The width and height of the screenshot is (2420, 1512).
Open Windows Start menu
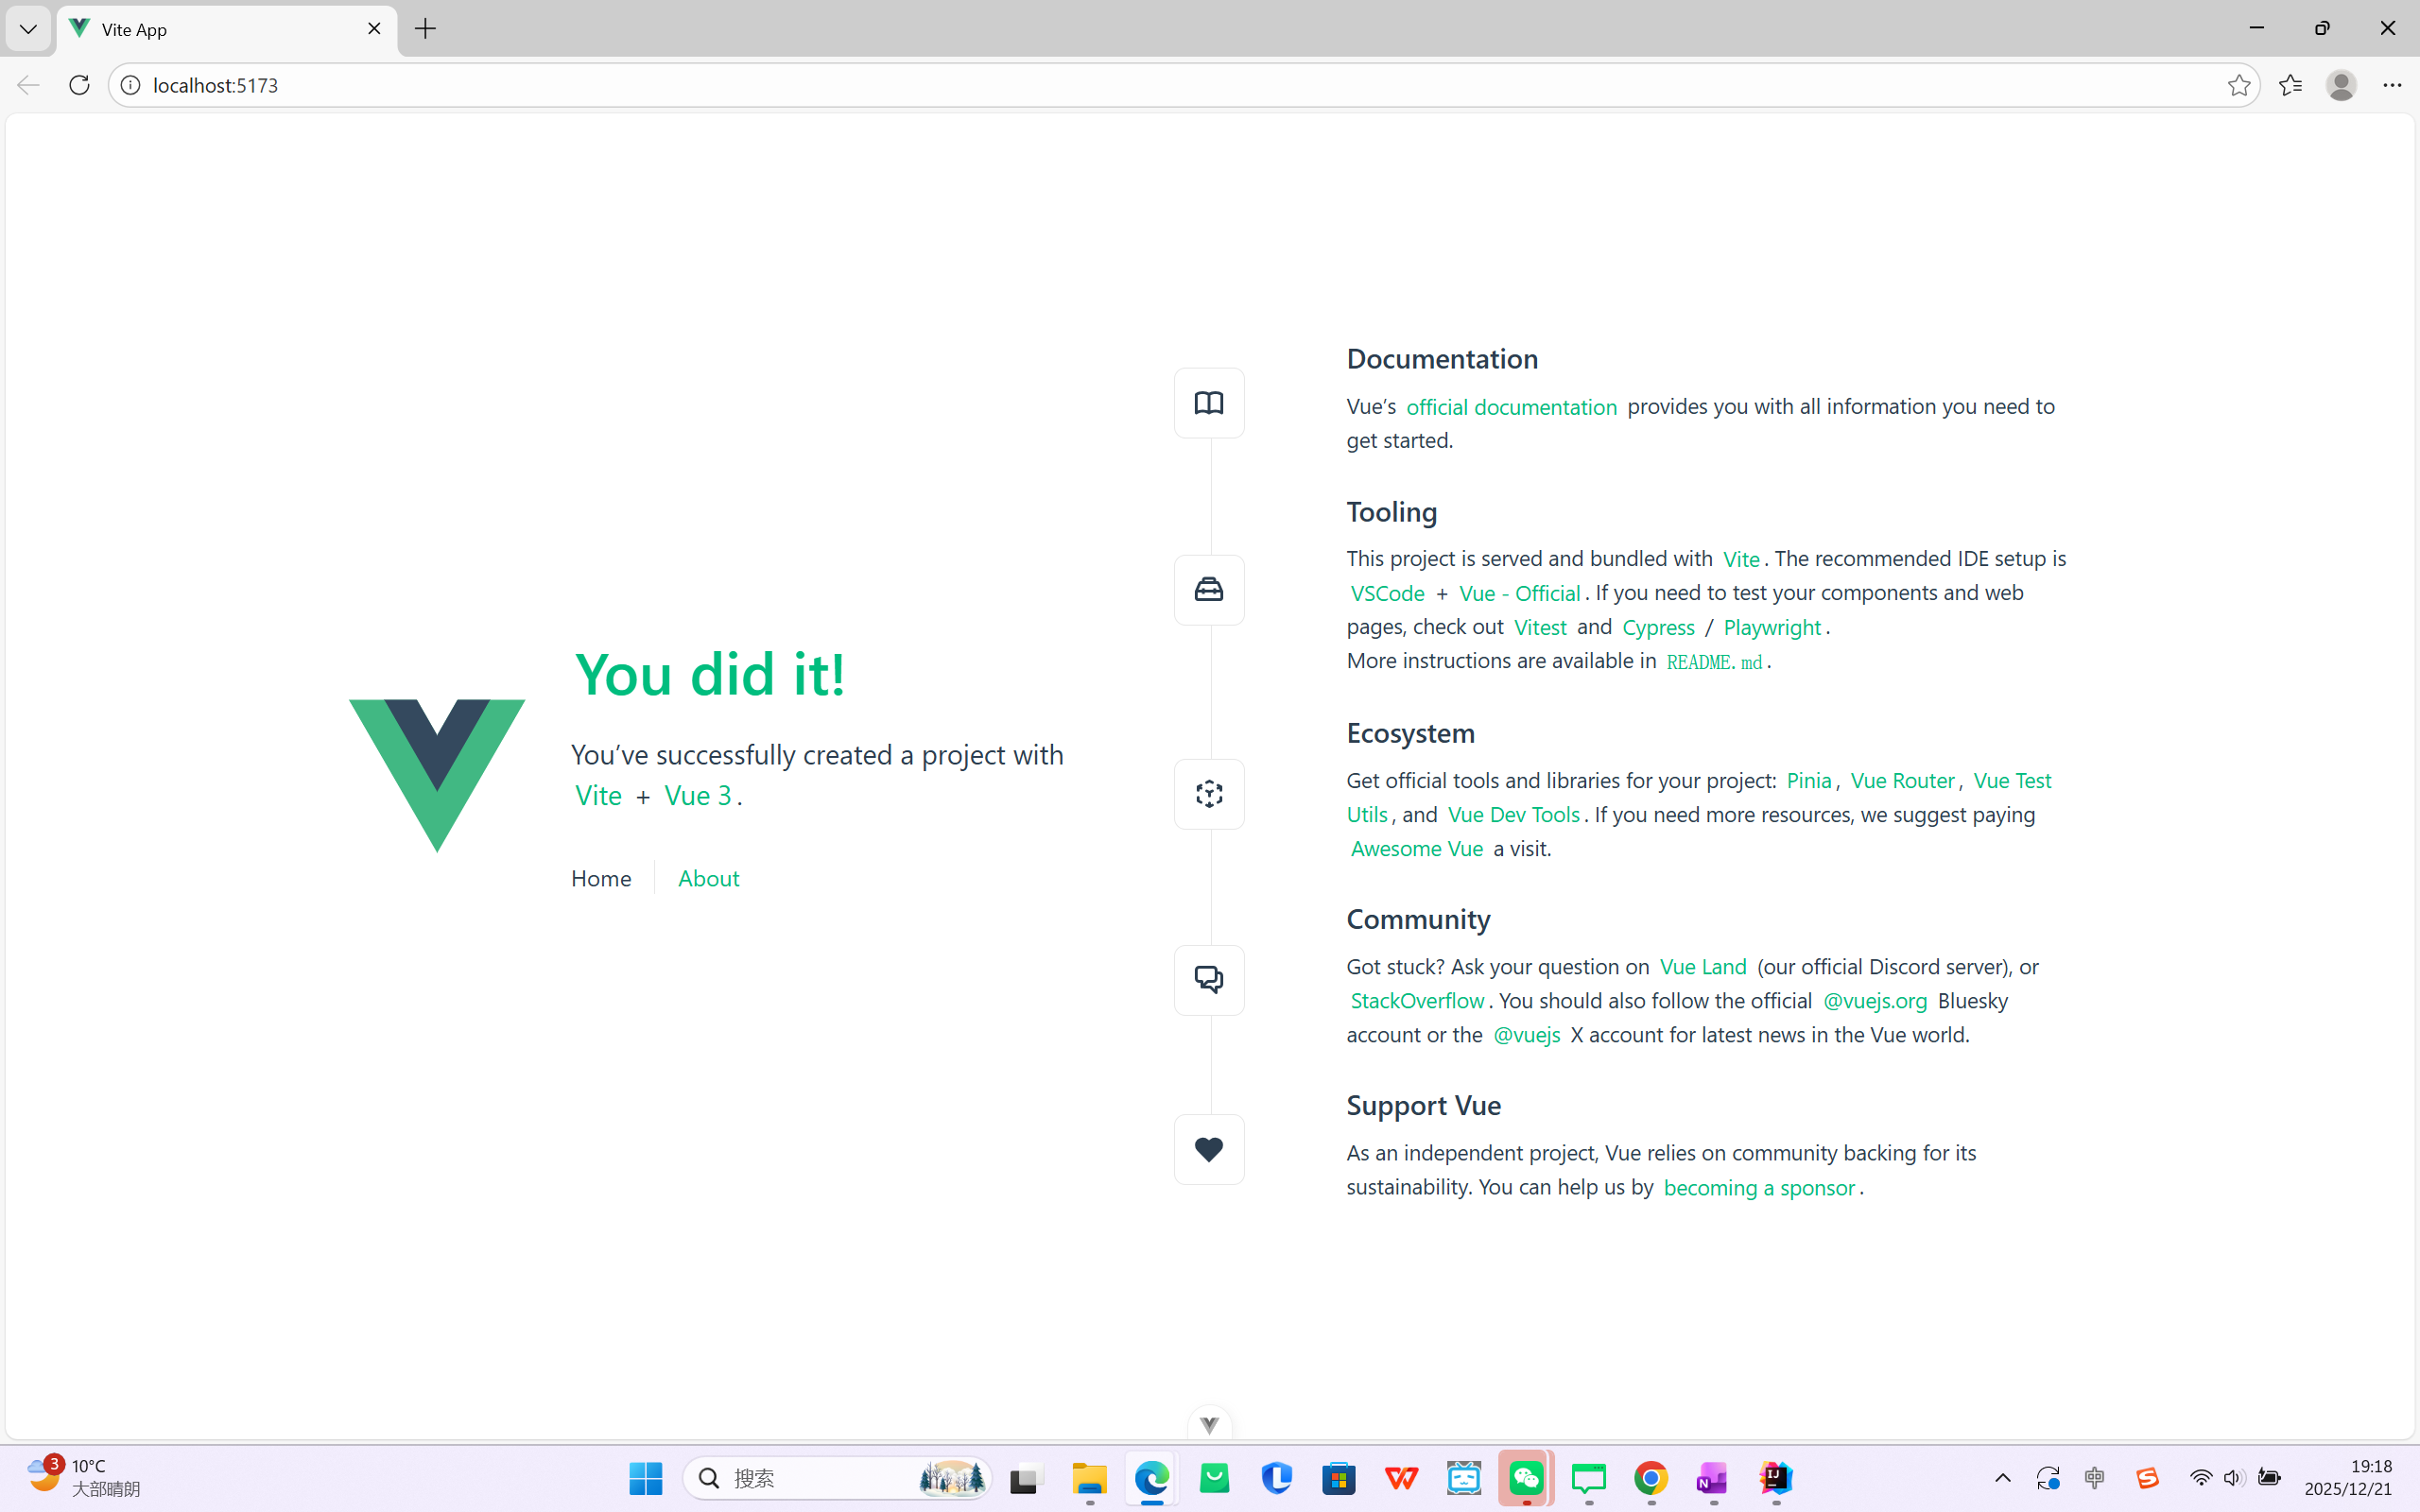point(645,1478)
